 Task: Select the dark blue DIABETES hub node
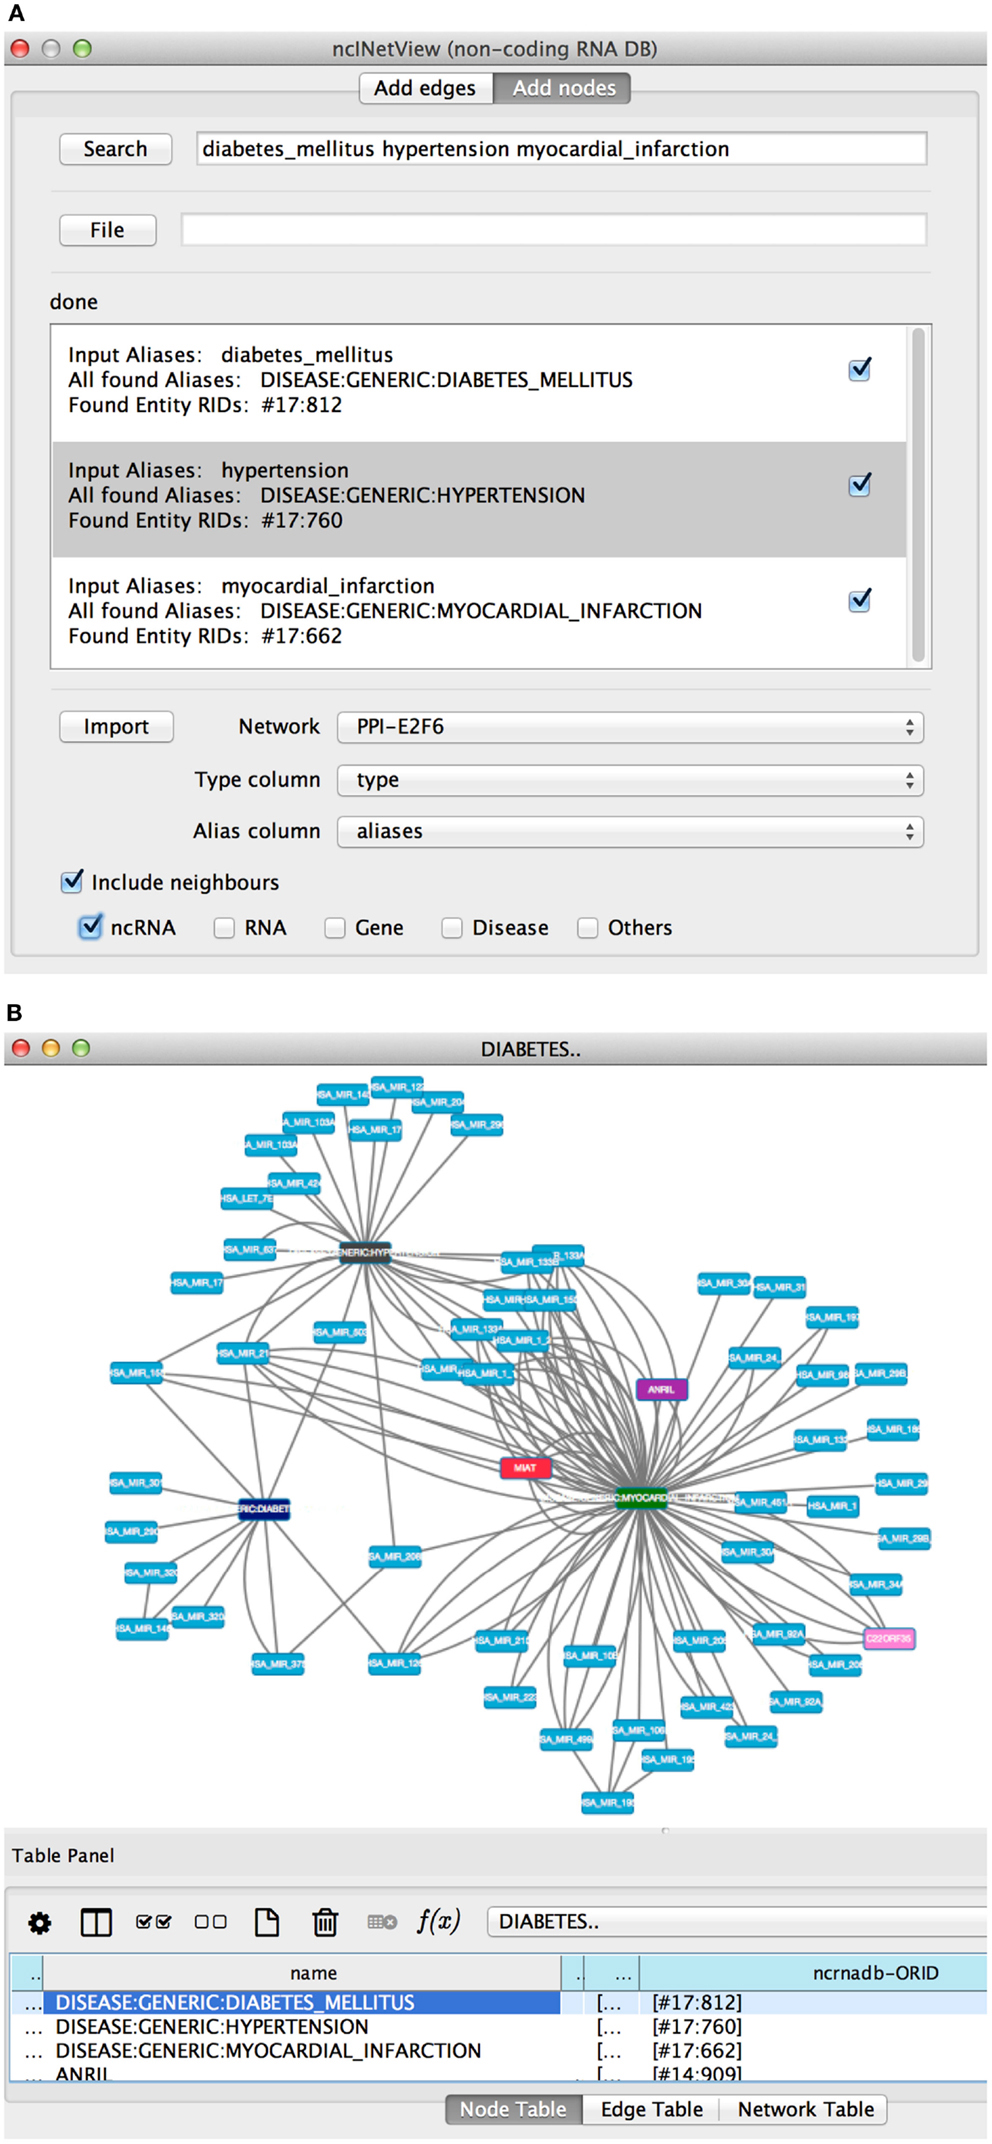pos(264,1509)
